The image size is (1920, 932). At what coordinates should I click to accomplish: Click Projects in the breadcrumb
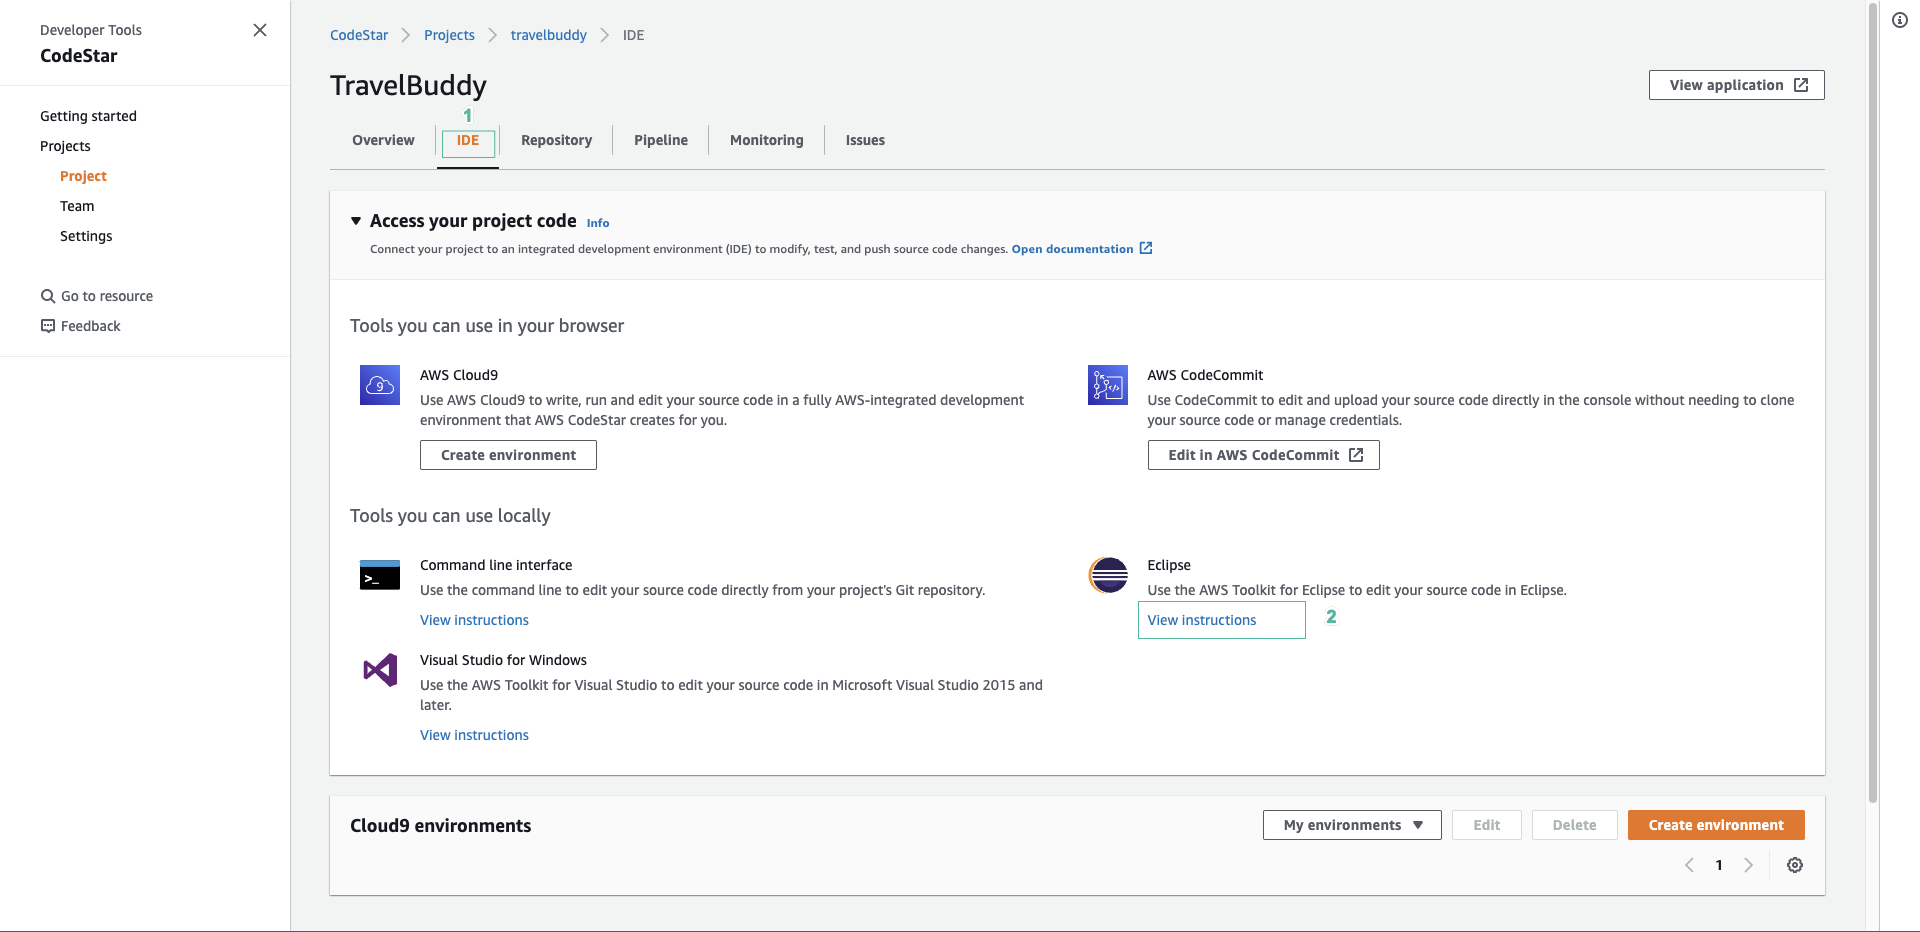[x=449, y=35]
